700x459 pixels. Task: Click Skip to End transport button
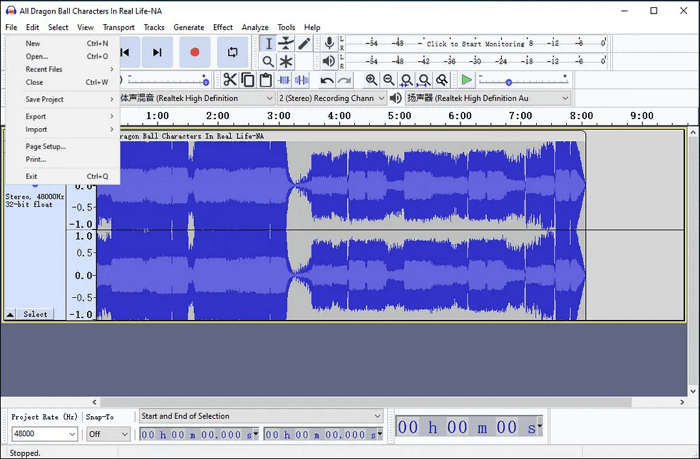coord(157,52)
